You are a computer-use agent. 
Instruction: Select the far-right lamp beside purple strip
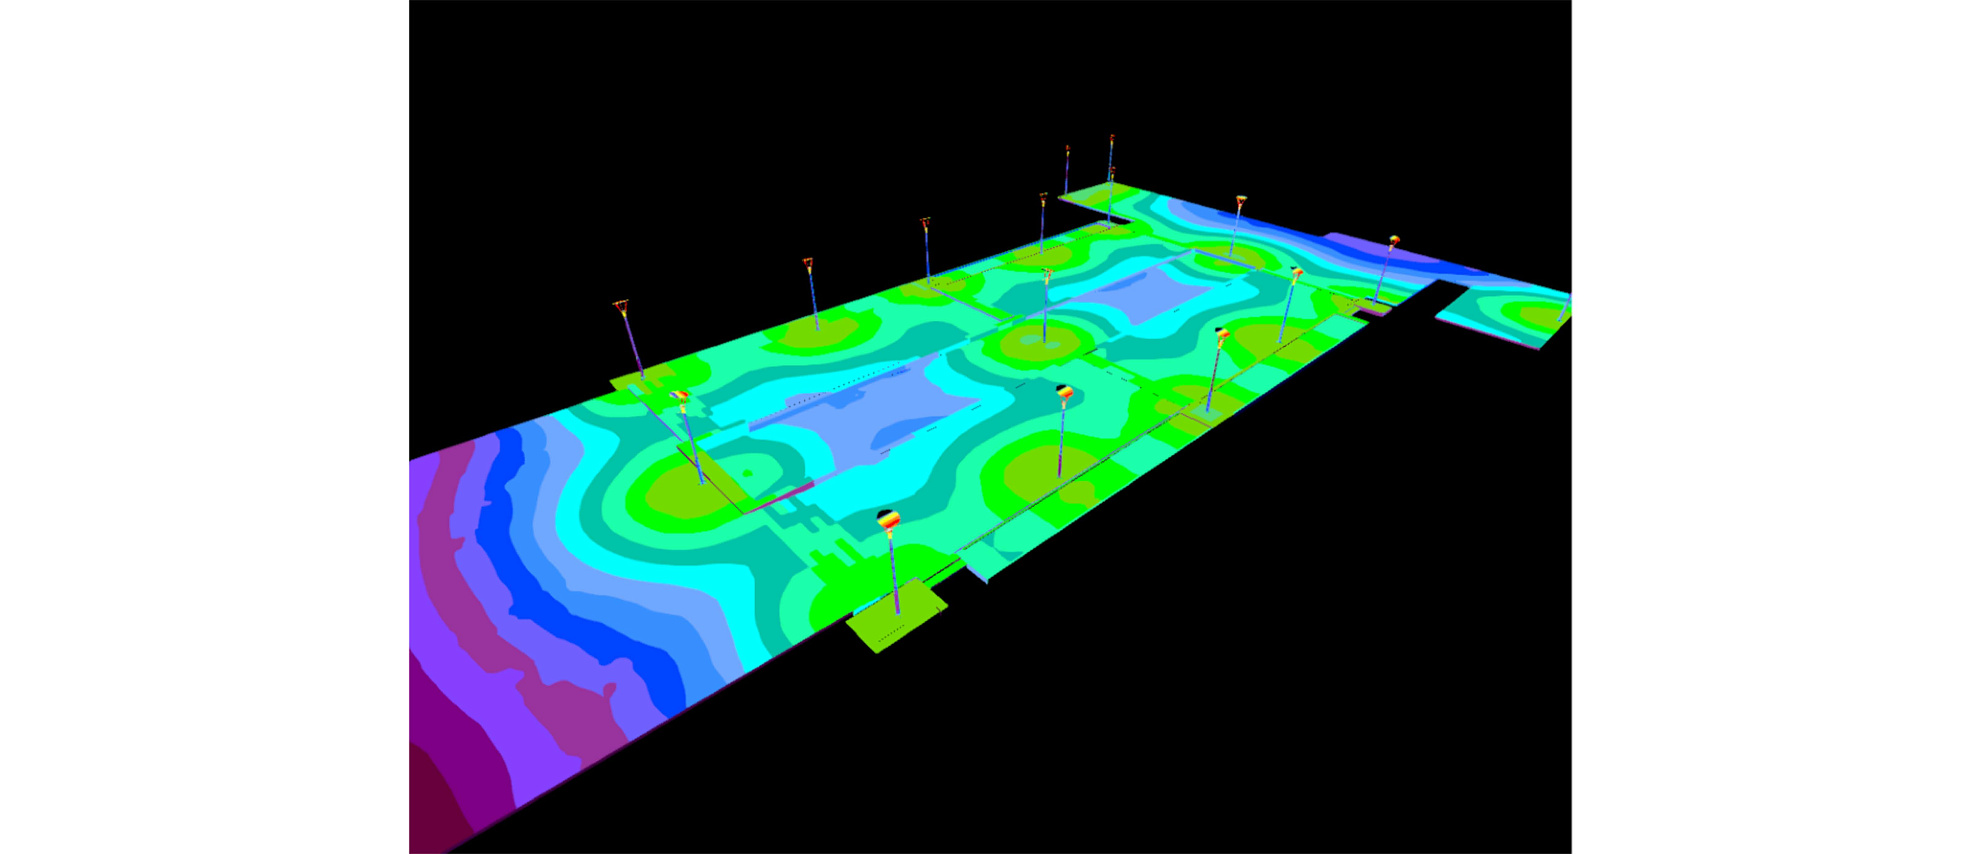[x=1393, y=241]
